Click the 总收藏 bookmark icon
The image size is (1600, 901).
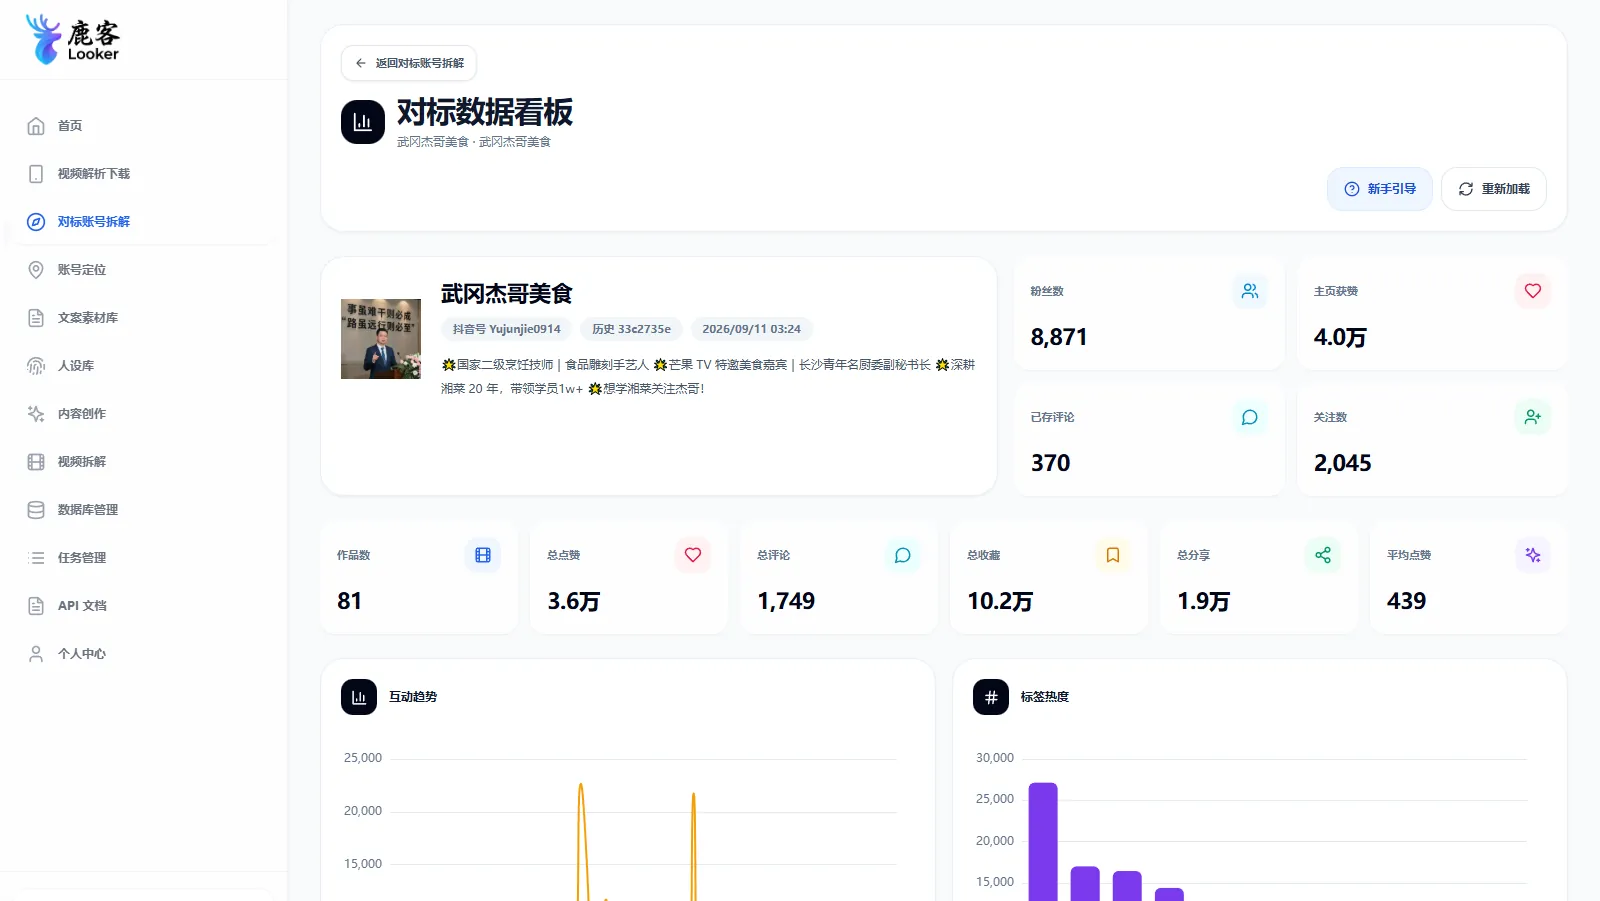1113,555
